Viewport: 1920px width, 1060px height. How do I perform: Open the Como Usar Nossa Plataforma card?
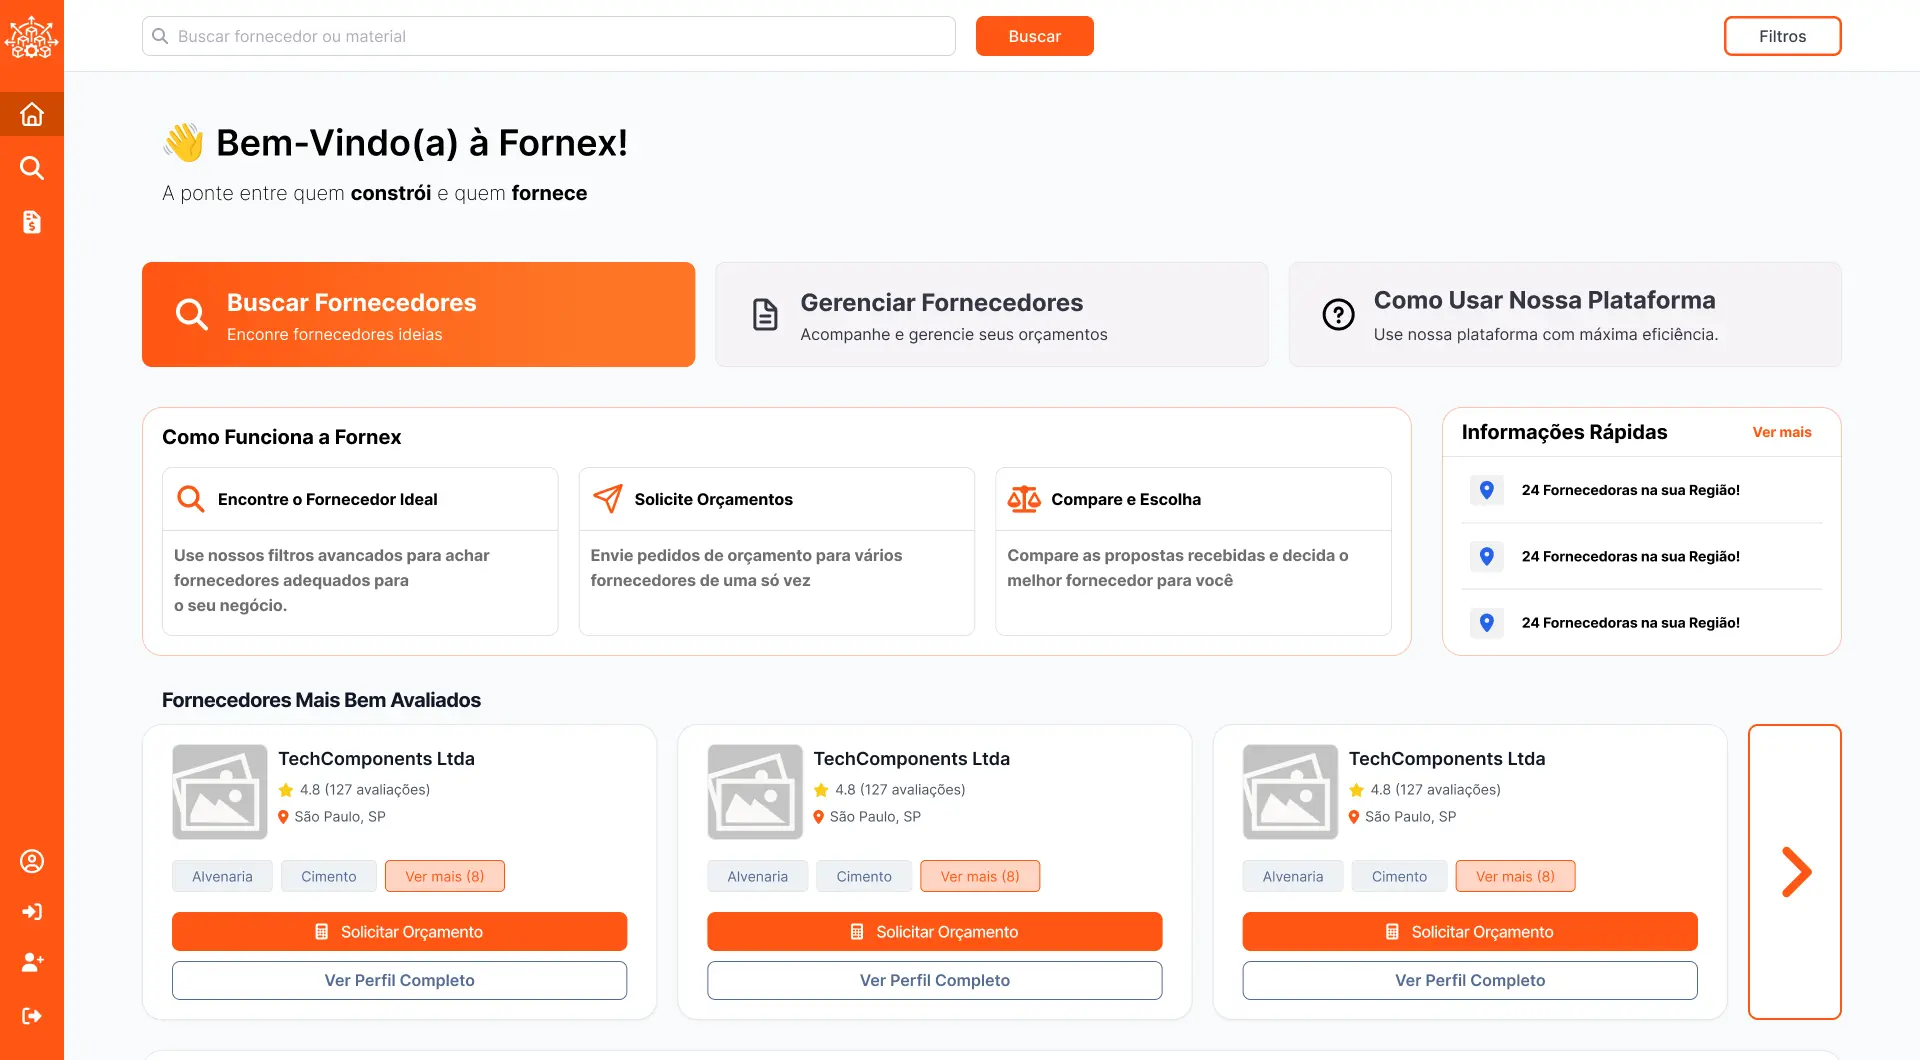1565,314
